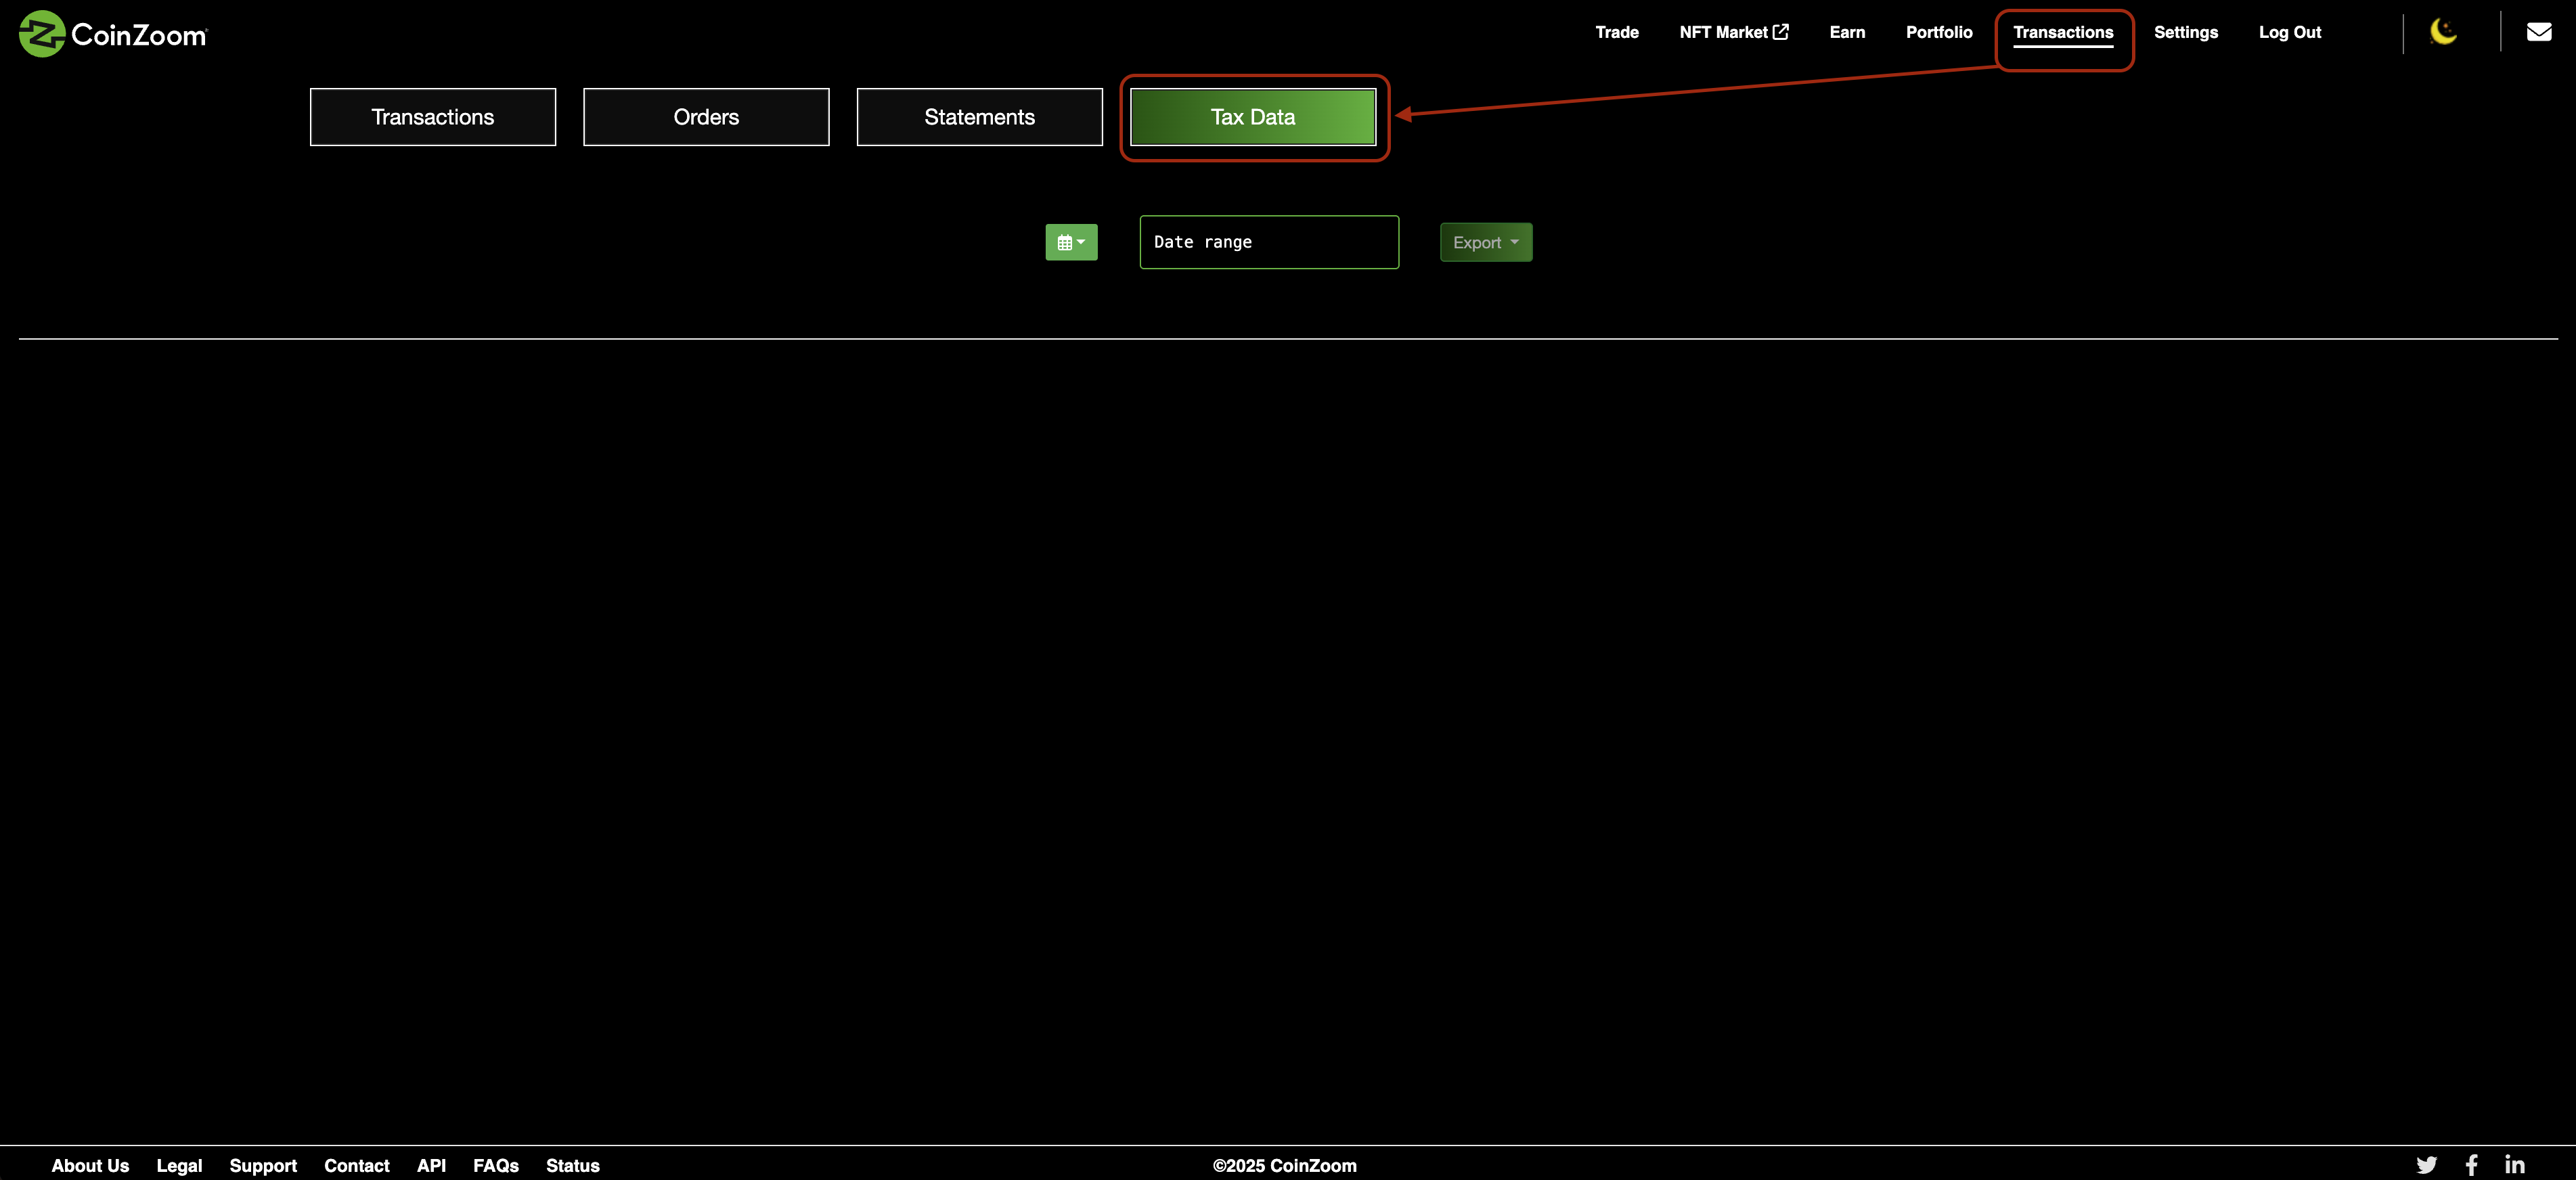The image size is (2576, 1180).
Task: Visit the Support footer link
Action: [263, 1165]
